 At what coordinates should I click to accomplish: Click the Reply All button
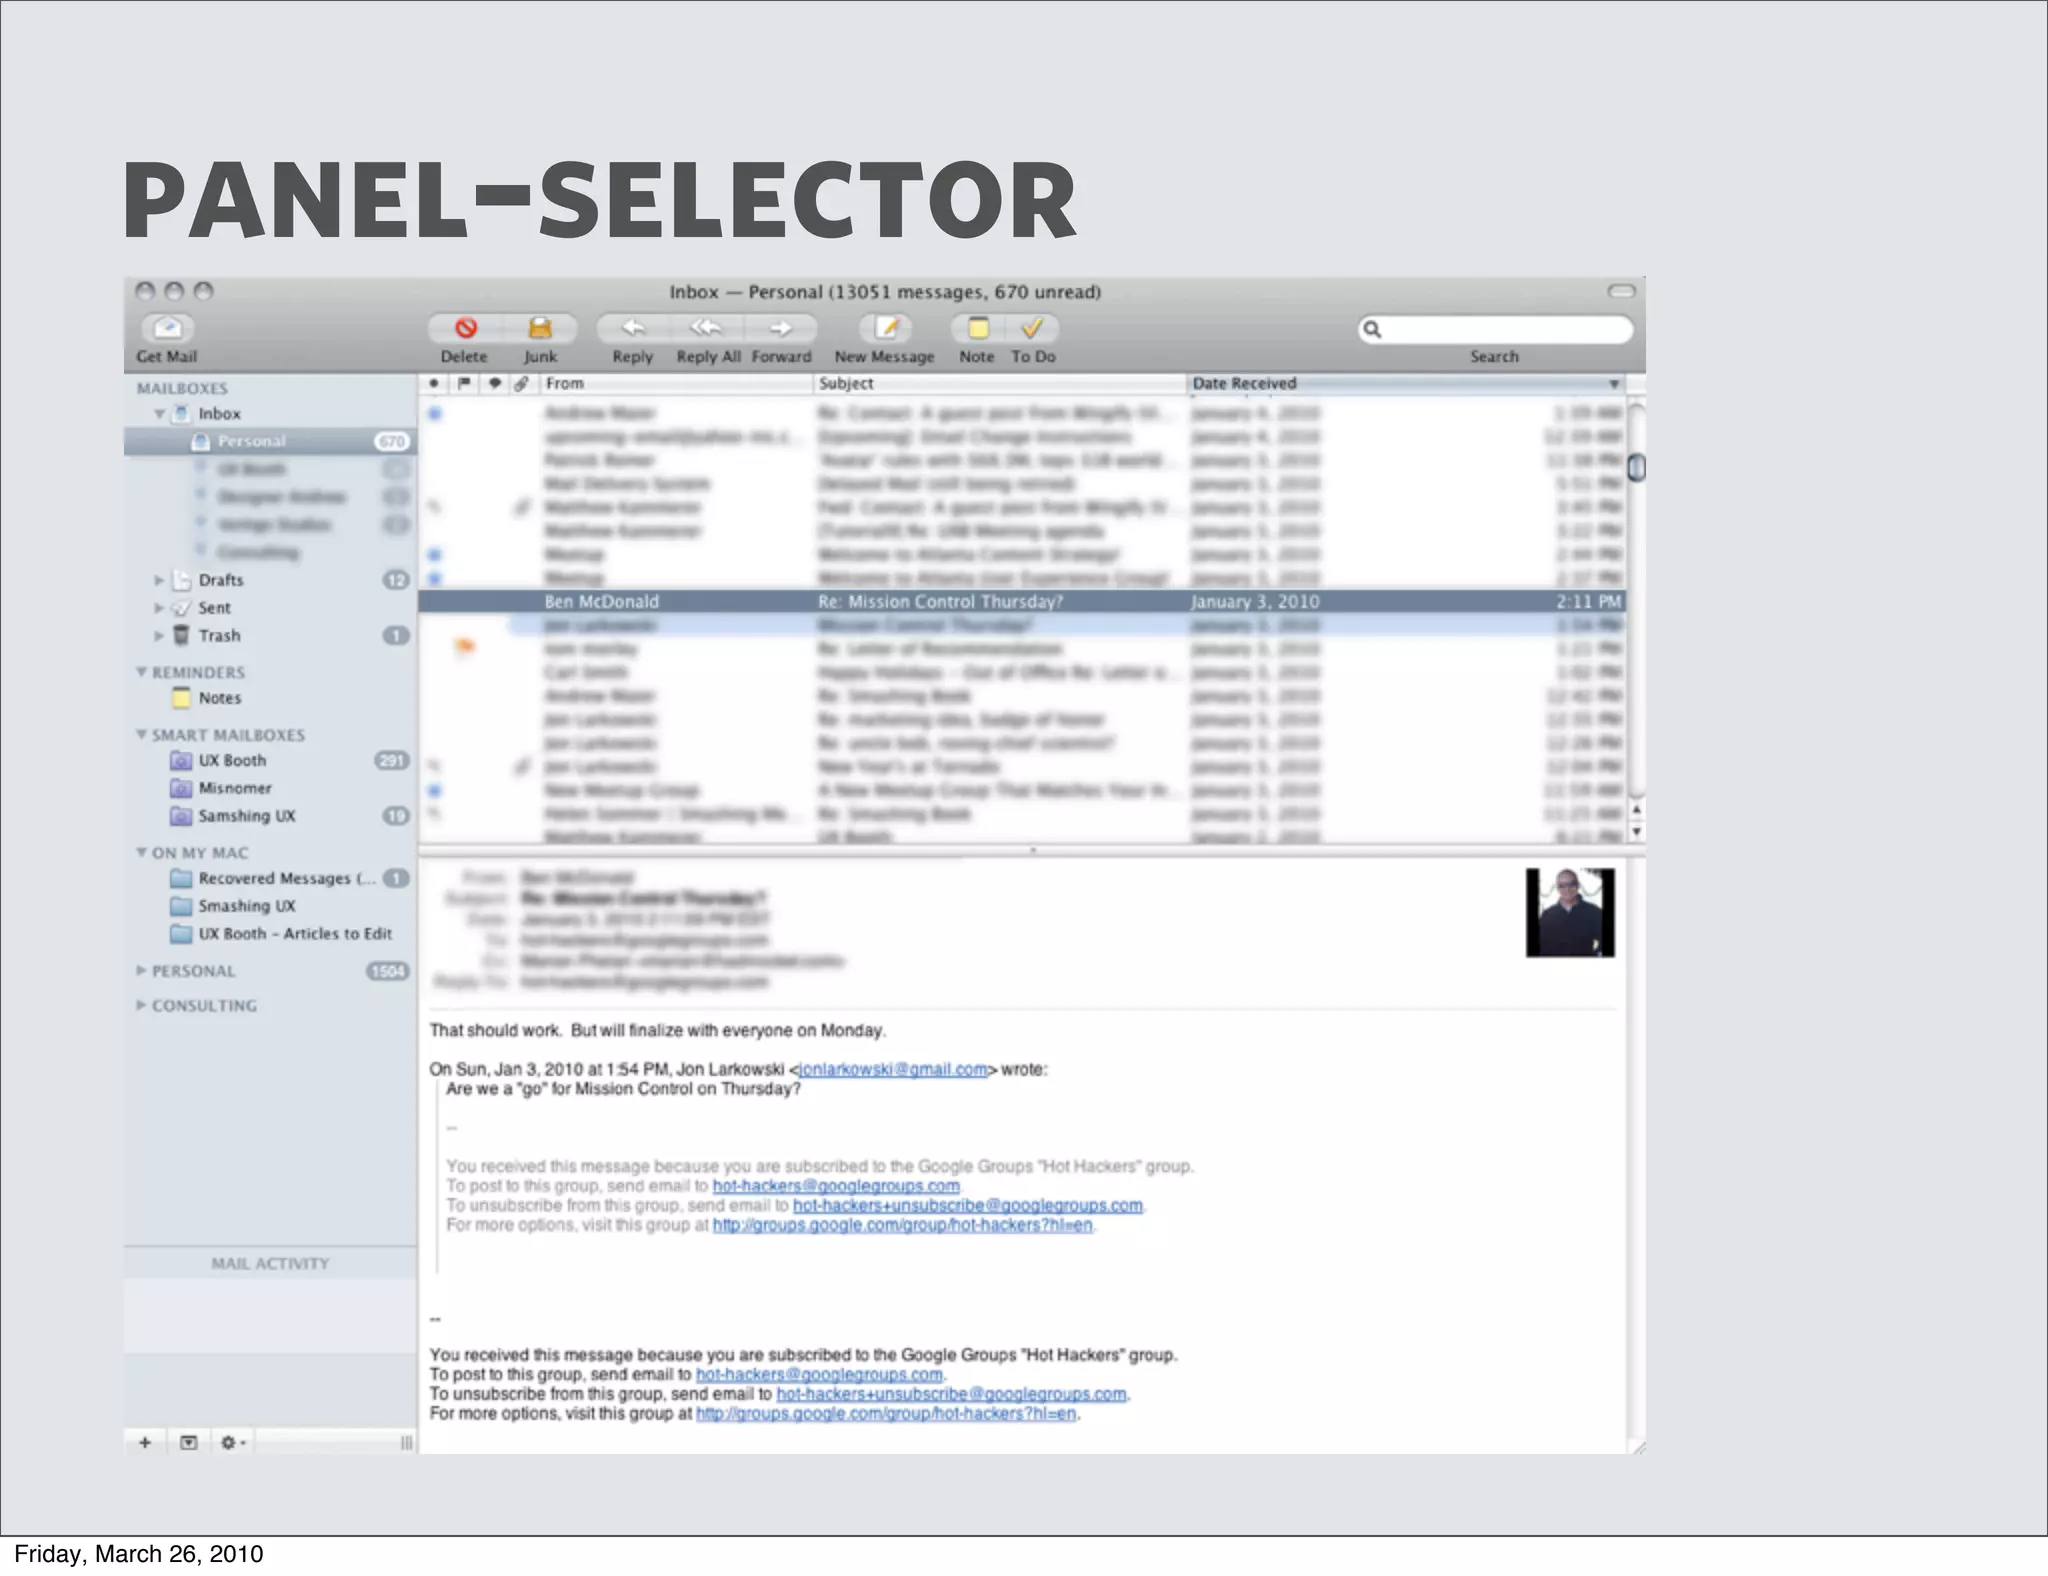pos(707,328)
